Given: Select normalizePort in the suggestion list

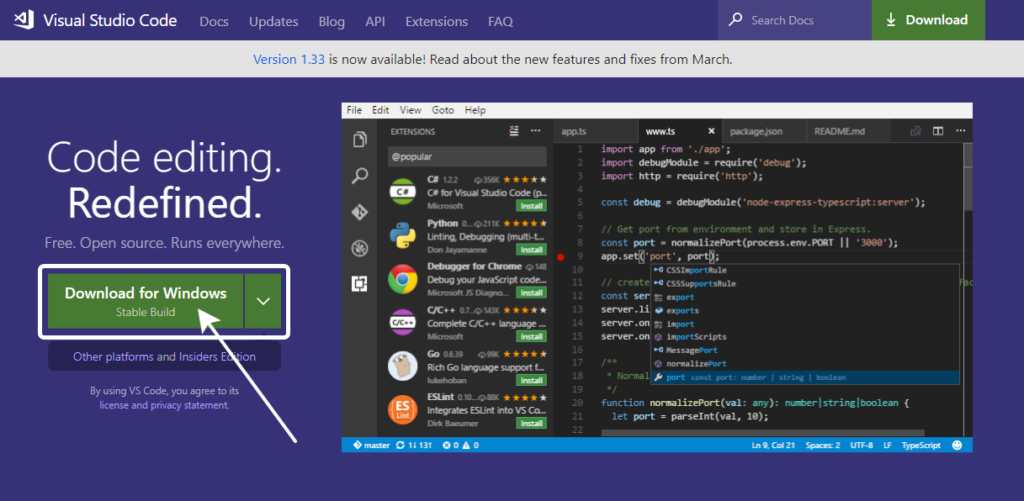Looking at the screenshot, I should pyautogui.click(x=805, y=364).
